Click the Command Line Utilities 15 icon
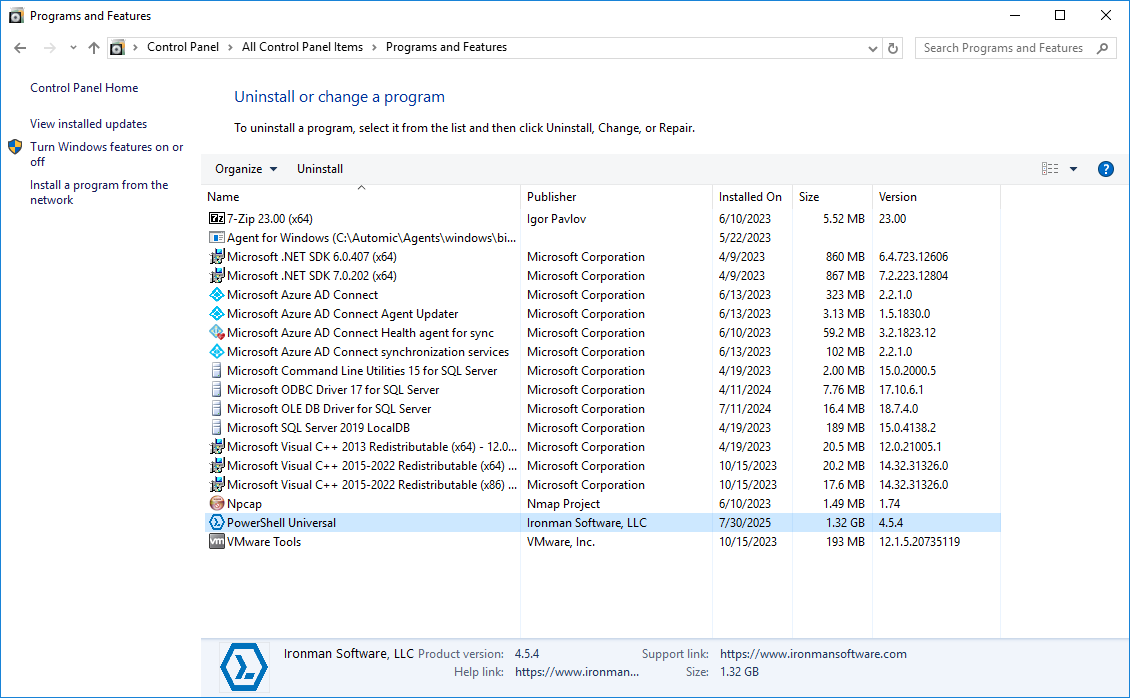This screenshot has width=1130, height=698. (216, 371)
